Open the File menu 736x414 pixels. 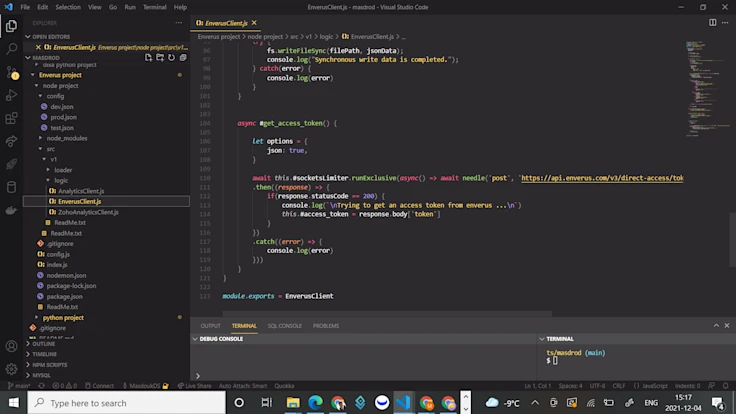coord(25,7)
